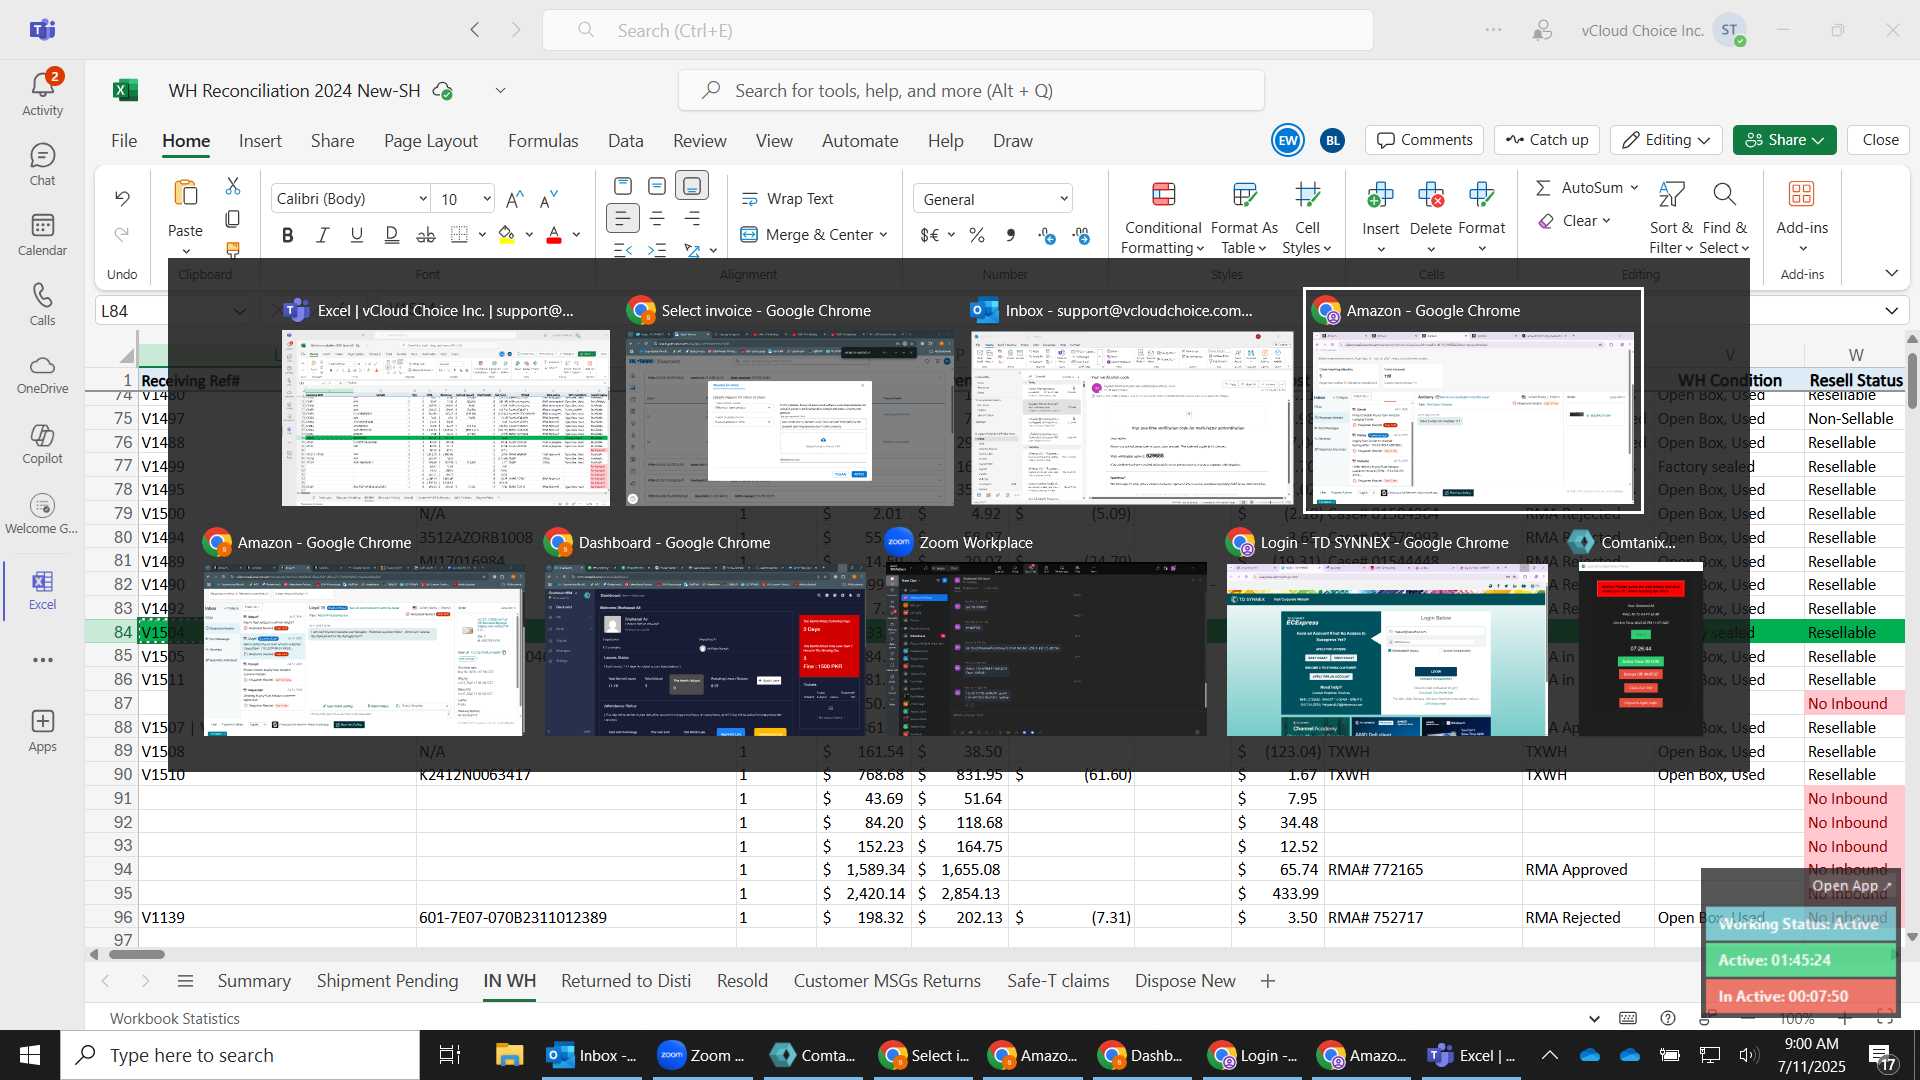Click the Close button for the workbook
The height and width of the screenshot is (1080, 1920).
pyautogui.click(x=1880, y=140)
